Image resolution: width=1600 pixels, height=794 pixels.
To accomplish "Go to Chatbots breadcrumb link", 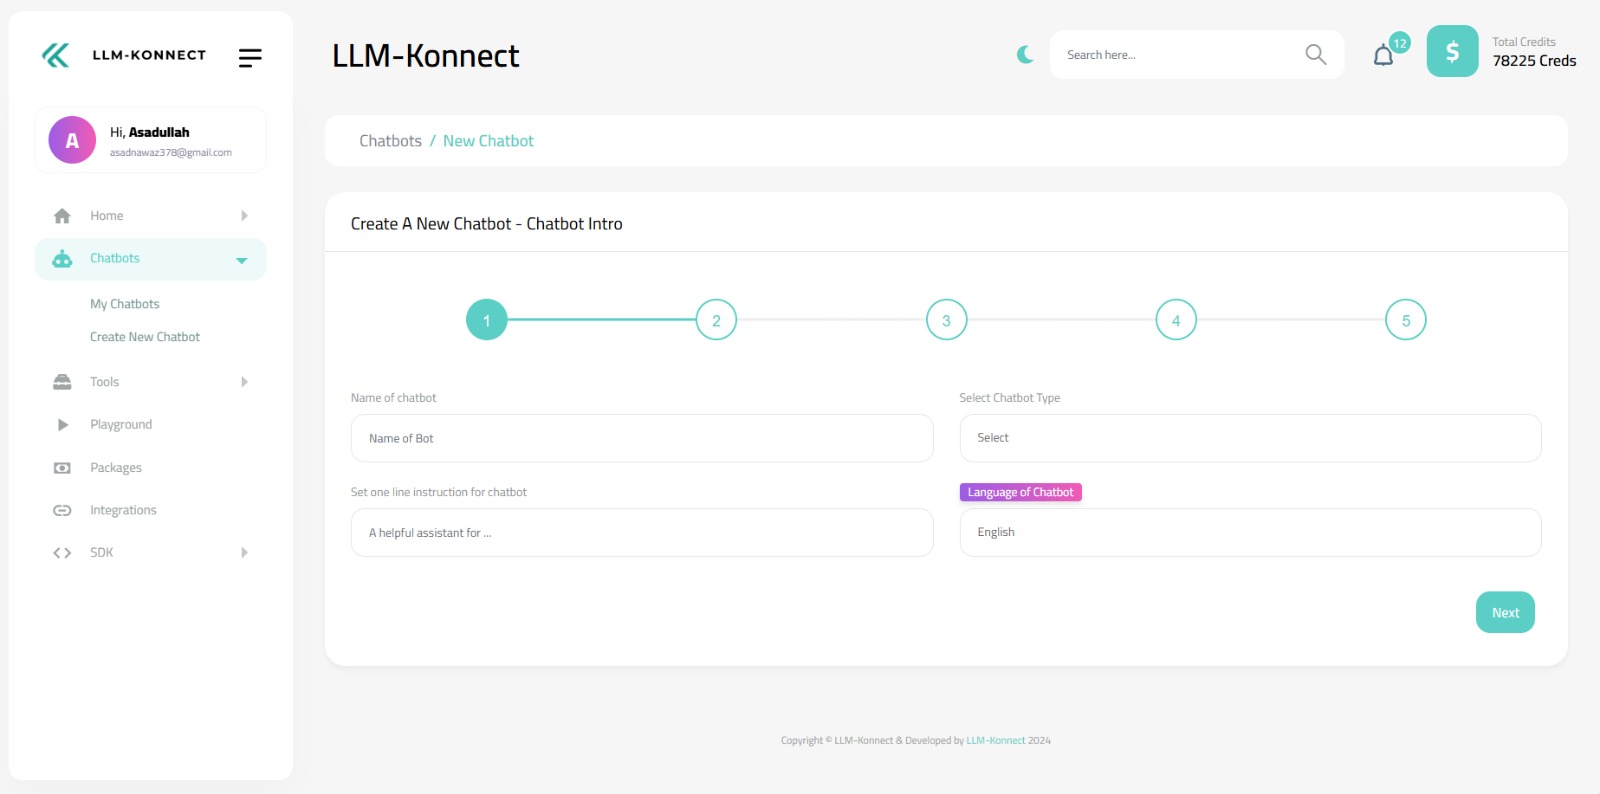I will pyautogui.click(x=390, y=141).
